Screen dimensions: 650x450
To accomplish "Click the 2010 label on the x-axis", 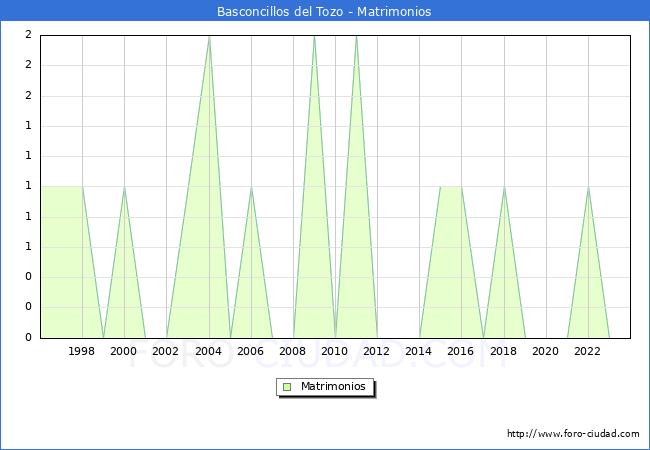I will point(335,351).
